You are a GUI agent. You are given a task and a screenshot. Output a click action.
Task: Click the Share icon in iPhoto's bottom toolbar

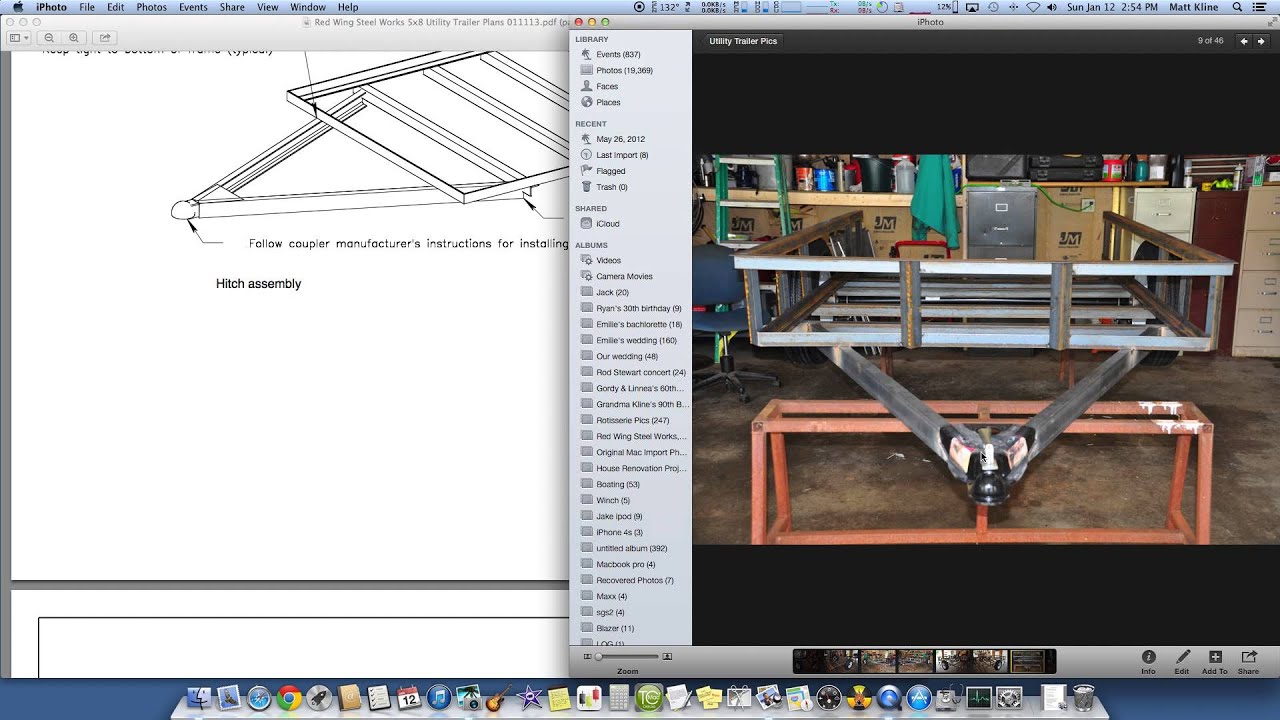pyautogui.click(x=1249, y=662)
